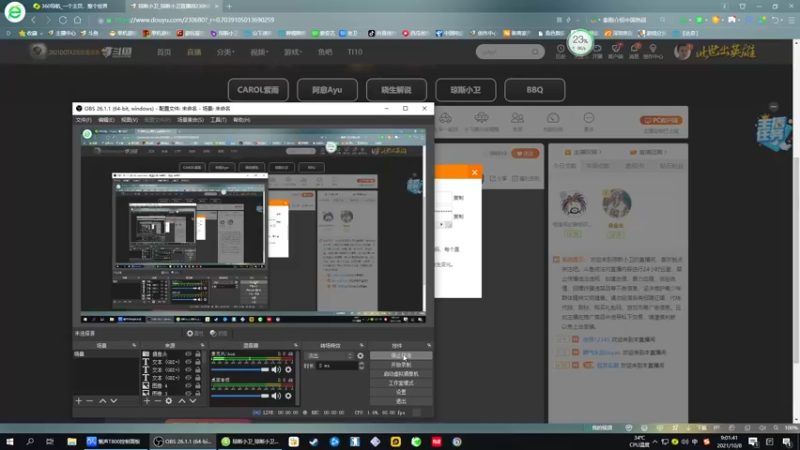Click 退出 exit button in OBS Controls
Viewport: 800px width, 450px height.
[x=401, y=402]
